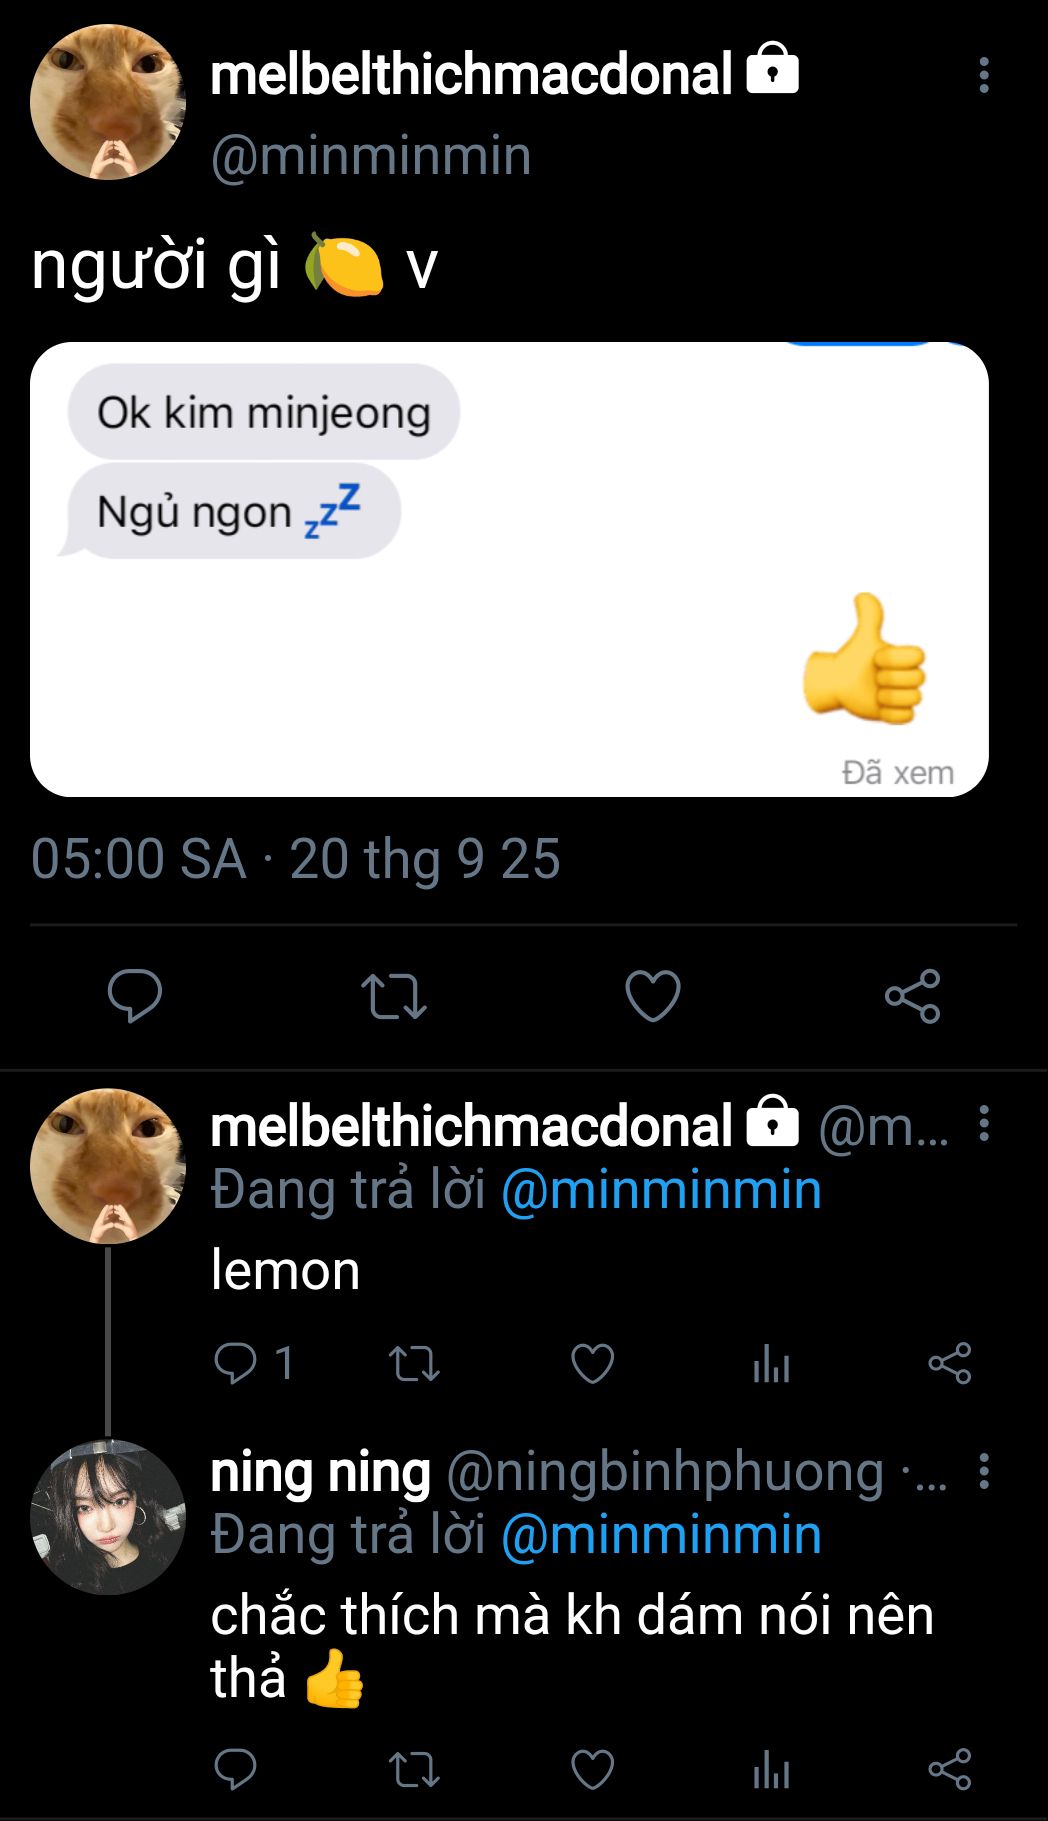
Task: Retweet ning ning's reply
Action: (413, 1769)
